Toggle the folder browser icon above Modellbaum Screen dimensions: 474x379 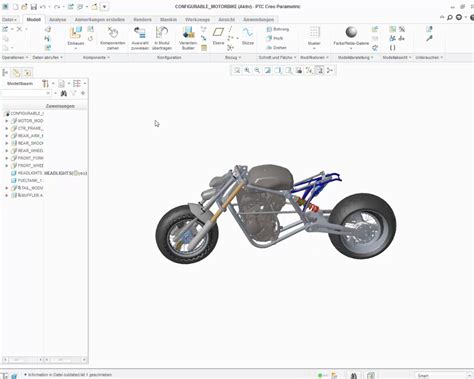[16, 72]
